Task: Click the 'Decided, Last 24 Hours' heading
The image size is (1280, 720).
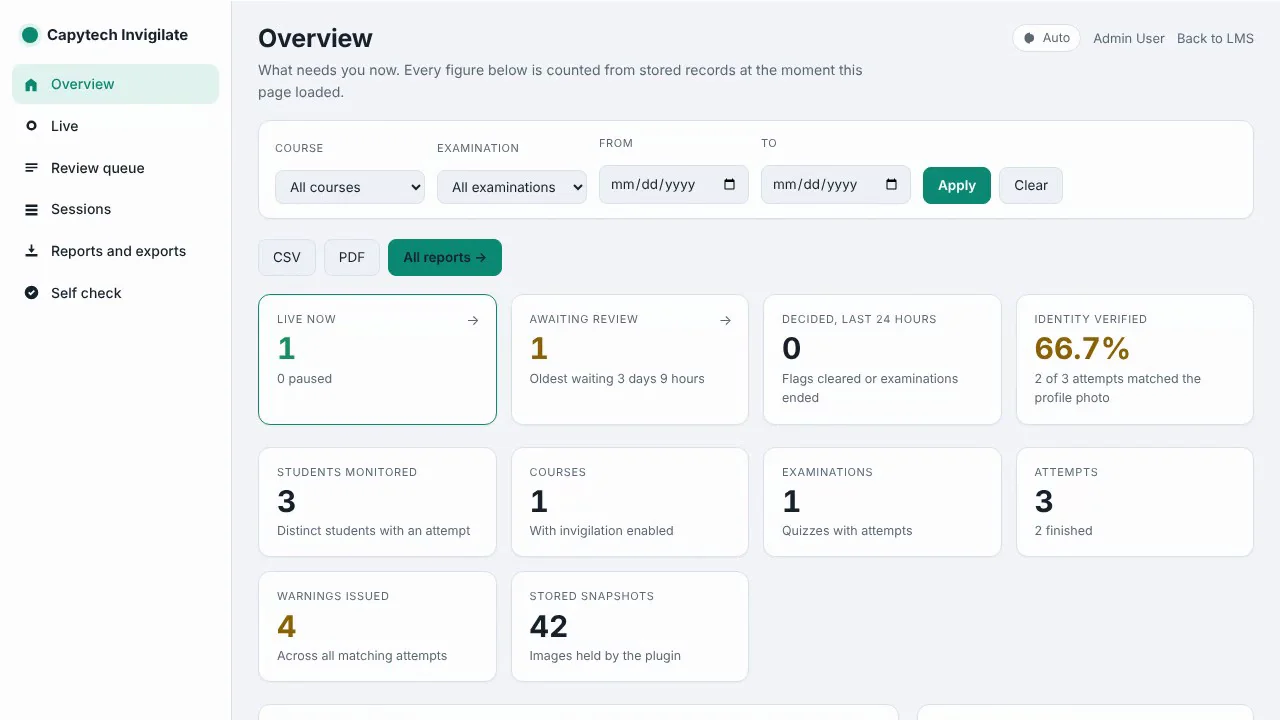Action: click(x=859, y=319)
